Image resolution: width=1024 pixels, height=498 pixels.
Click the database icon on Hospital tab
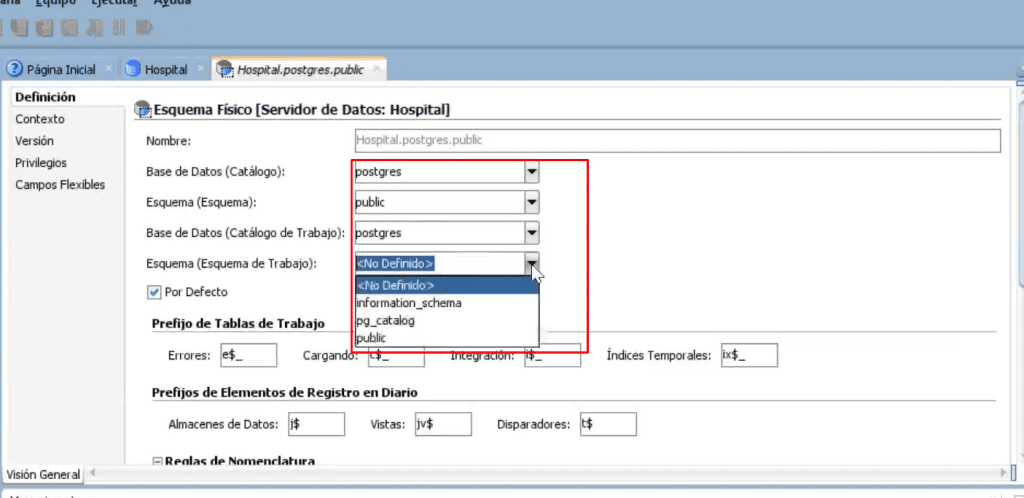click(133, 69)
